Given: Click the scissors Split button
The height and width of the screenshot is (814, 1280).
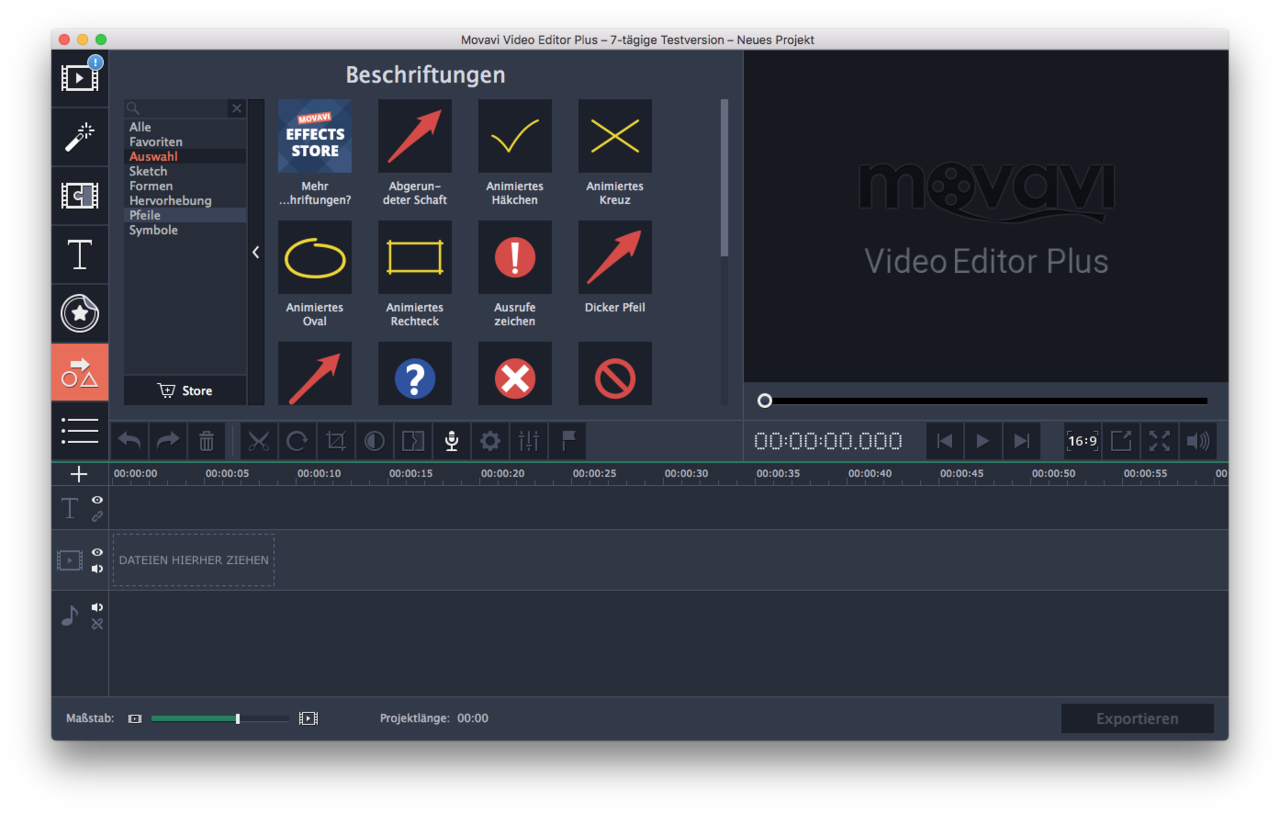Looking at the screenshot, I should (259, 441).
